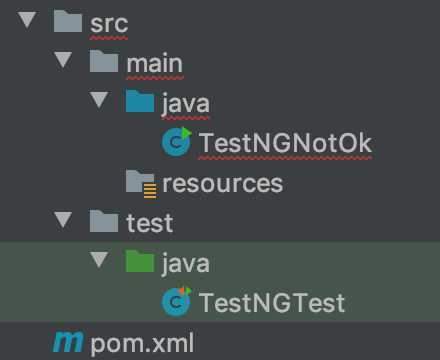
Task: Collapse the blue java folder arrow
Action: [x=99, y=100]
